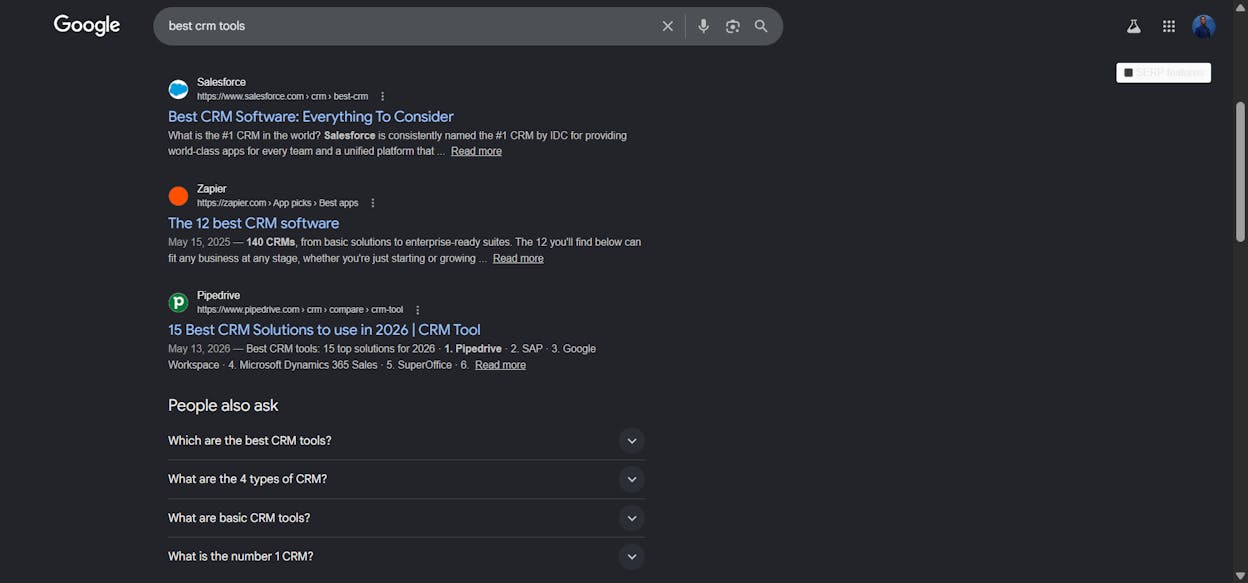The height and width of the screenshot is (583, 1248).
Task: Expand "What are basic CRM tools?" question
Action: [406, 518]
